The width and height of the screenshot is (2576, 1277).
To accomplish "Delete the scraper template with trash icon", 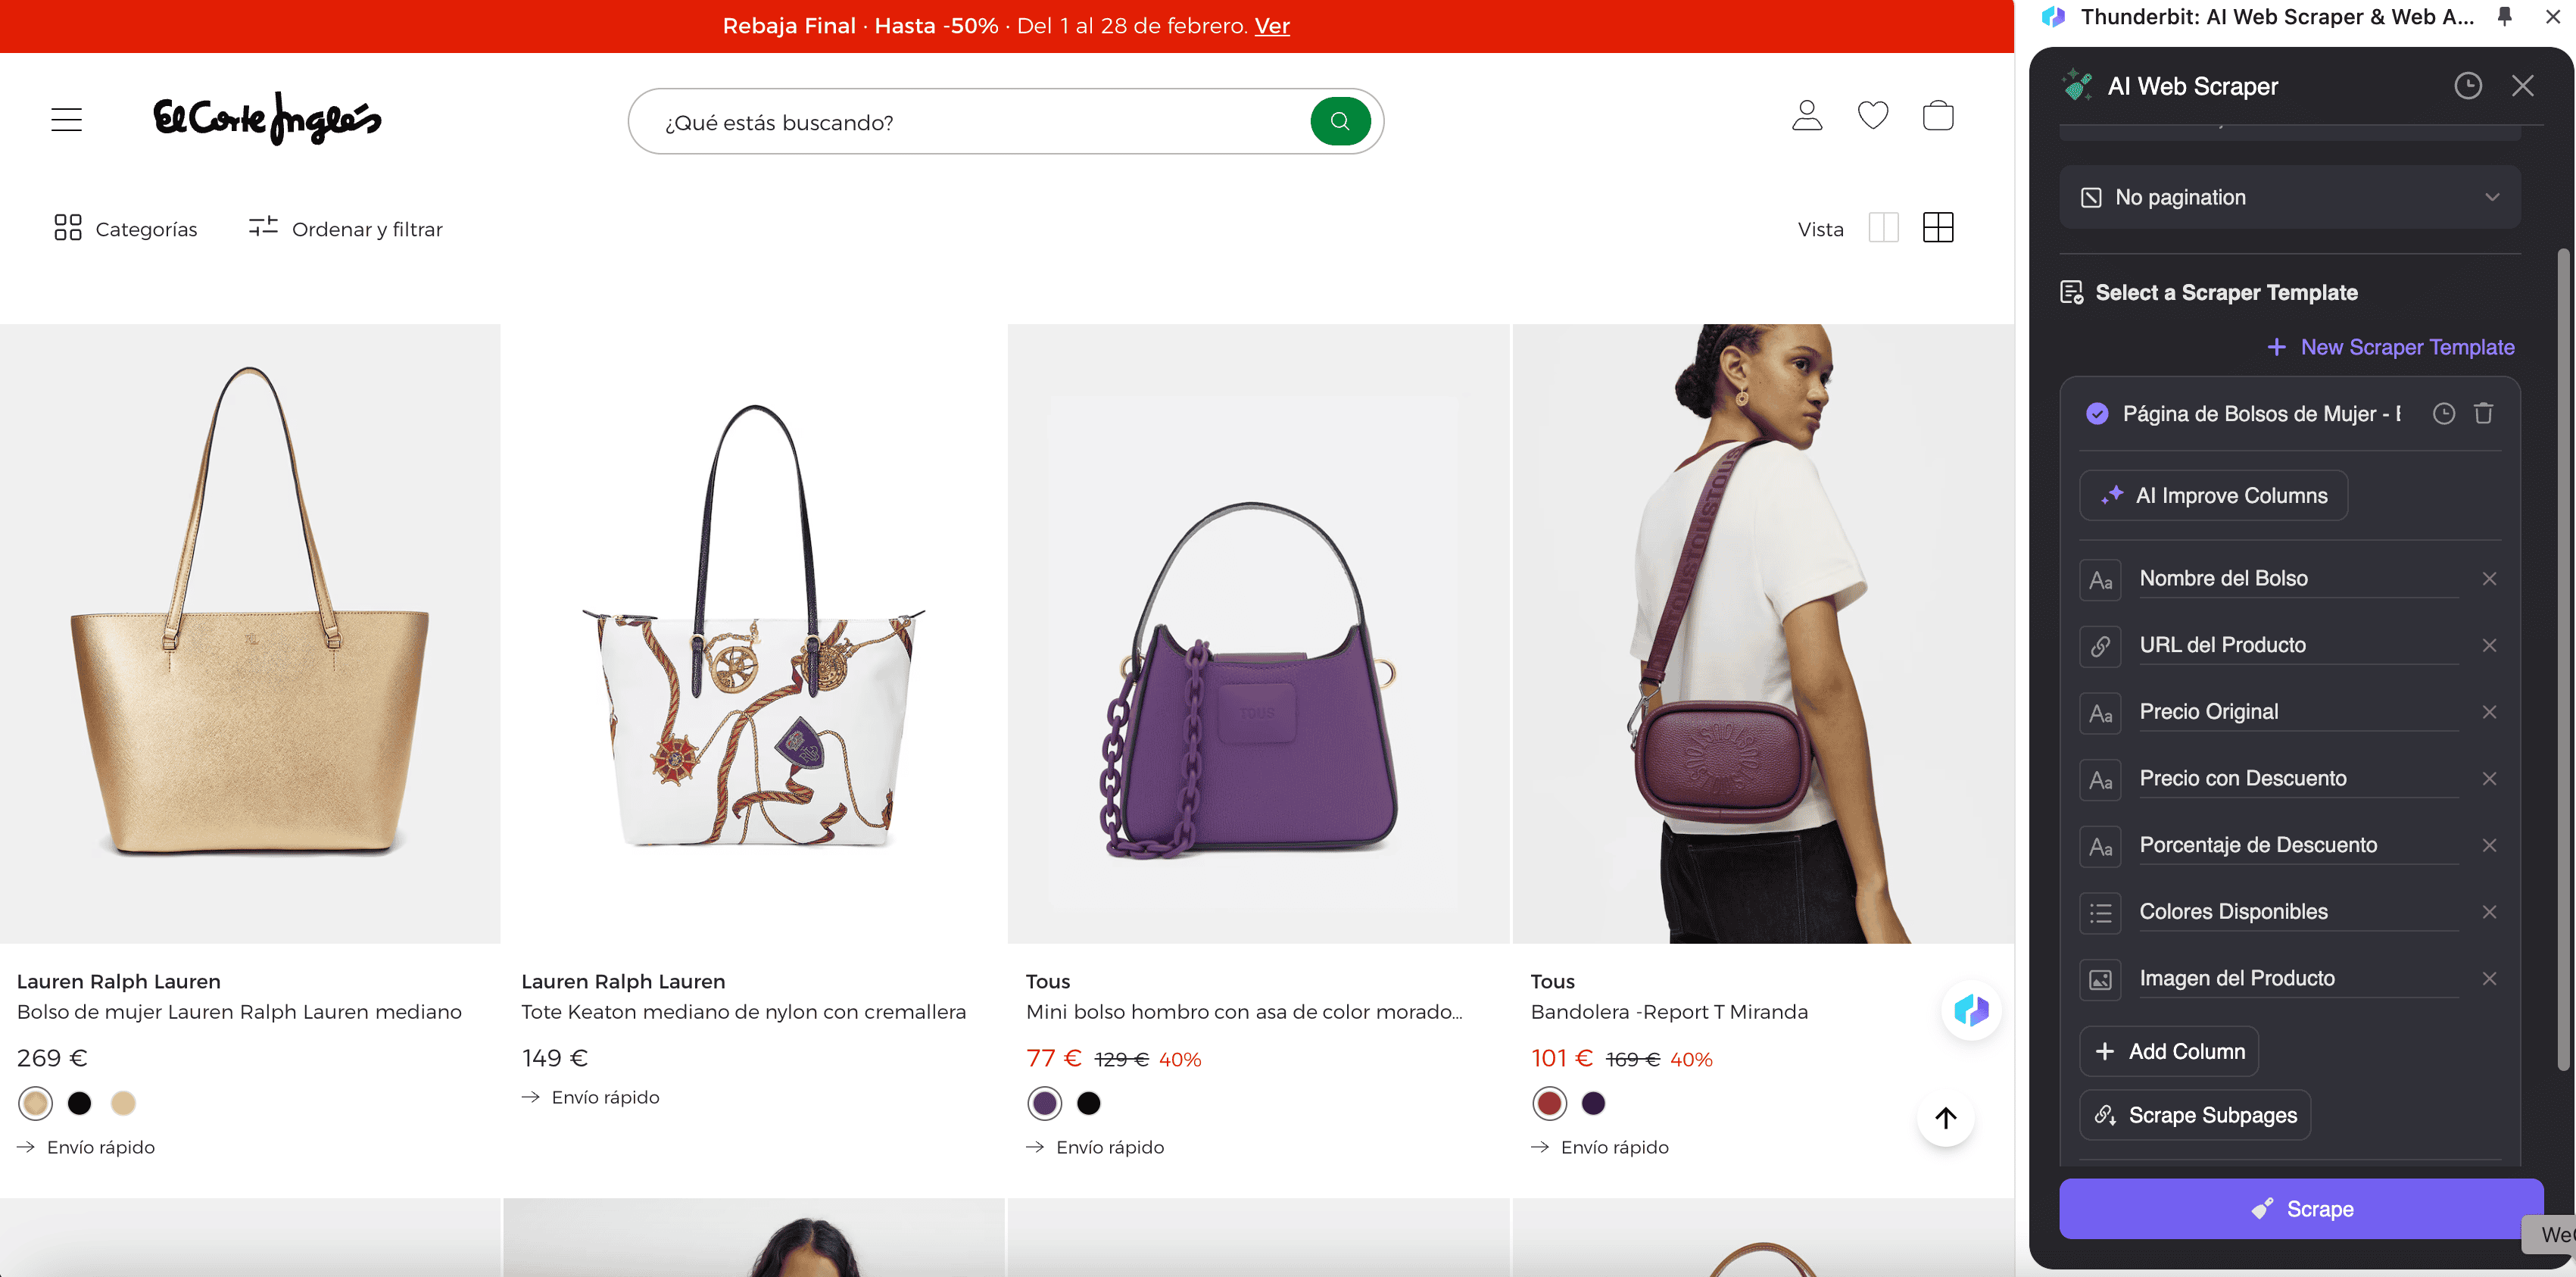I will (2483, 414).
